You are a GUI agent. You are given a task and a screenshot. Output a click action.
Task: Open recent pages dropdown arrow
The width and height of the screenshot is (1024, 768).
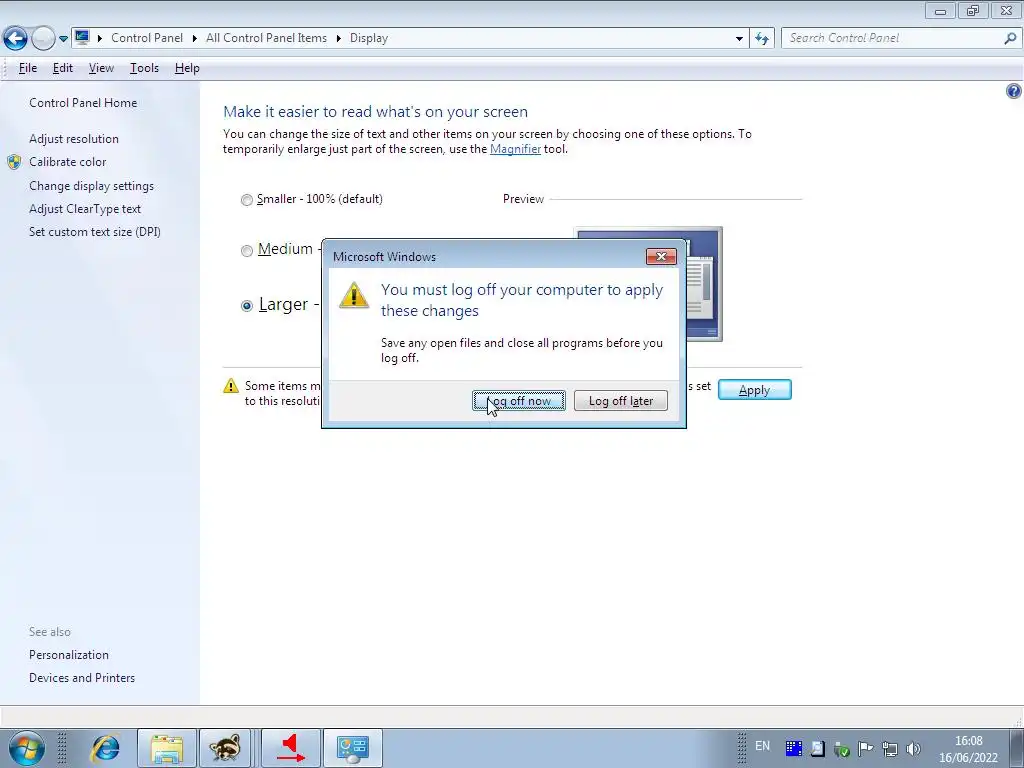pyautogui.click(x=63, y=39)
